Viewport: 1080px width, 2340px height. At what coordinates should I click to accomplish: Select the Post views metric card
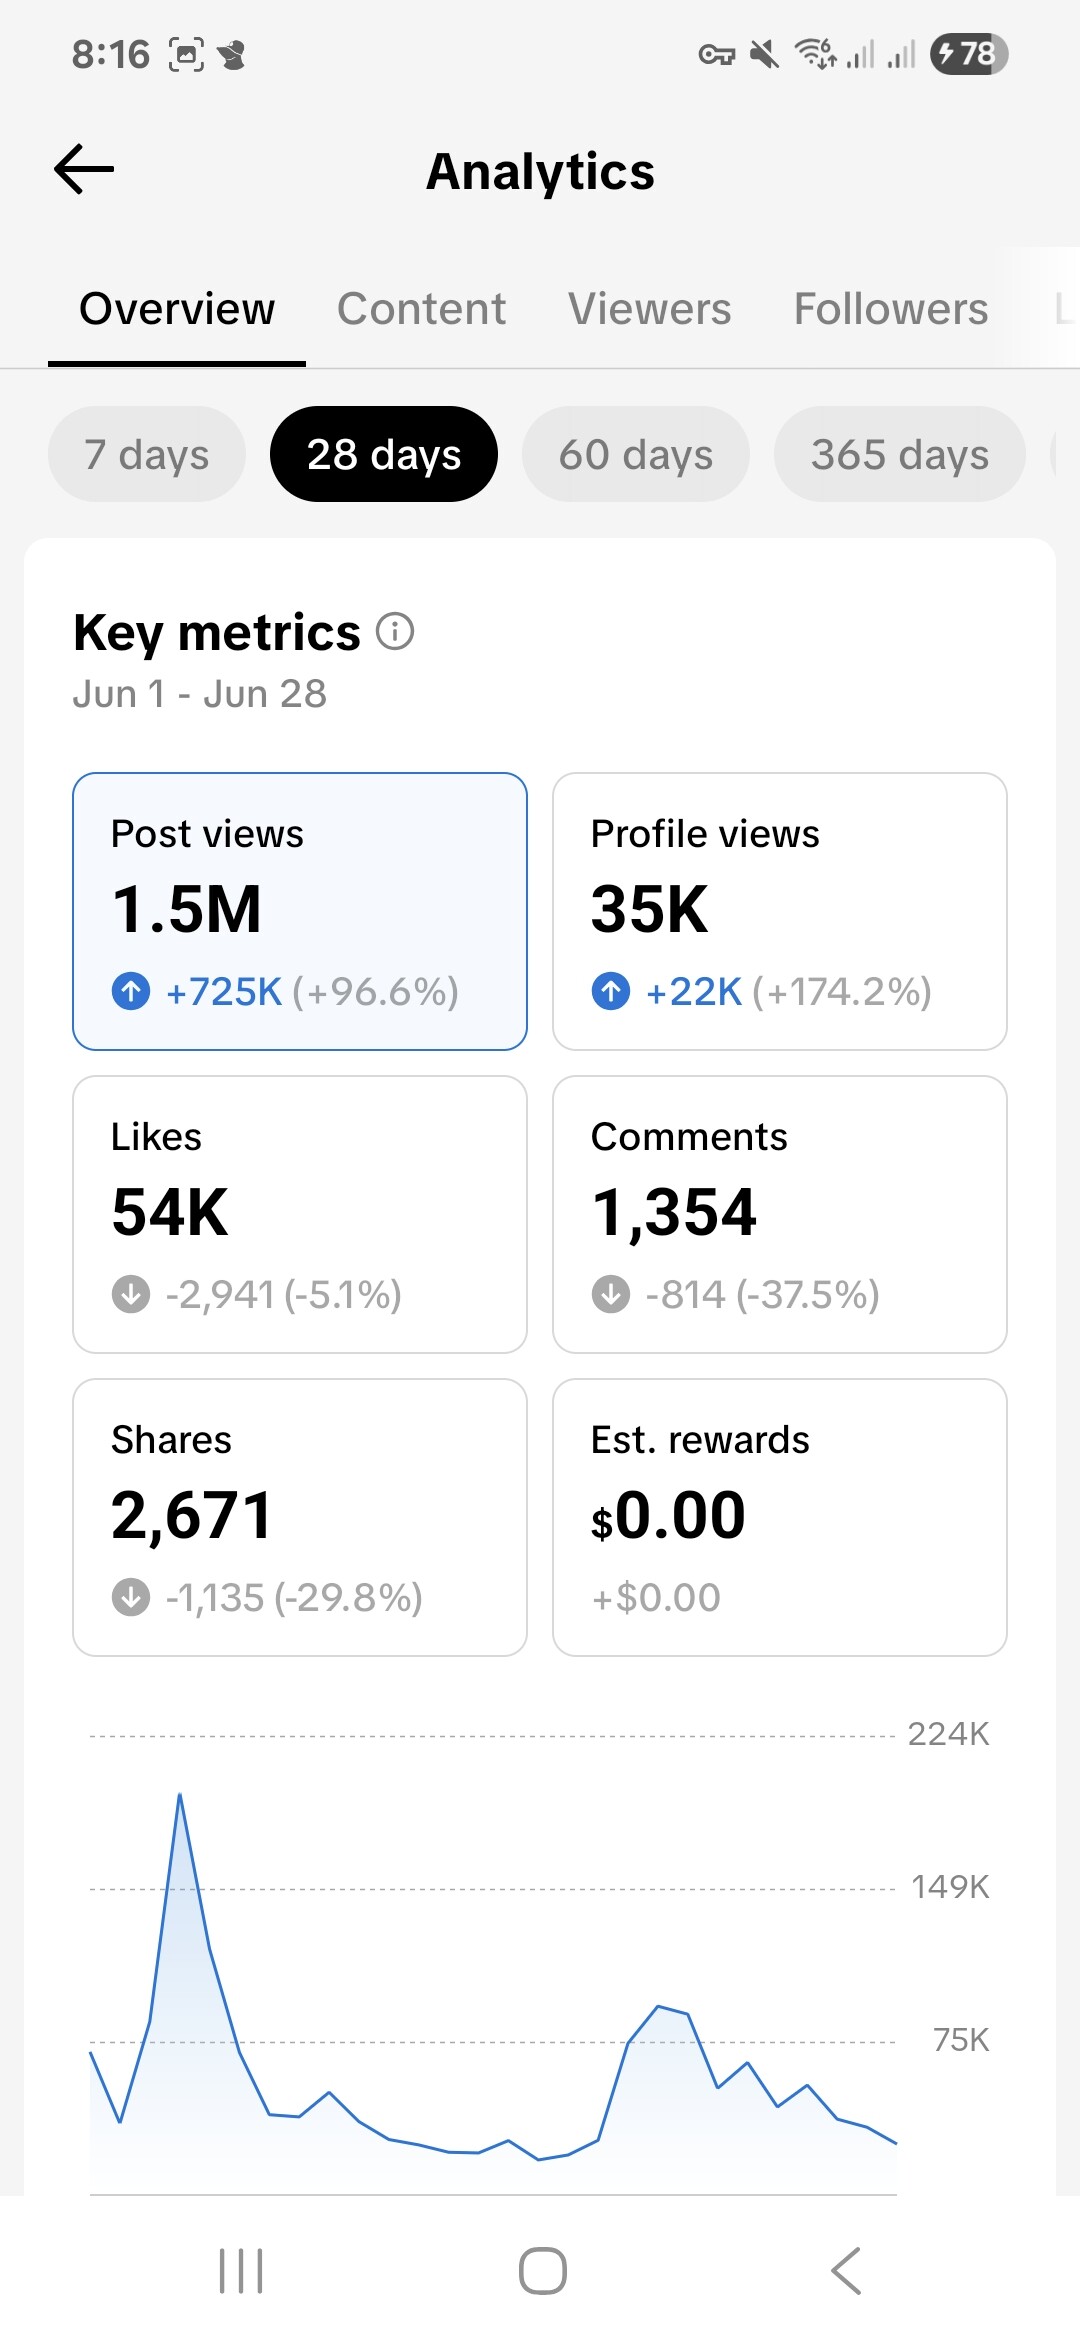click(x=300, y=911)
